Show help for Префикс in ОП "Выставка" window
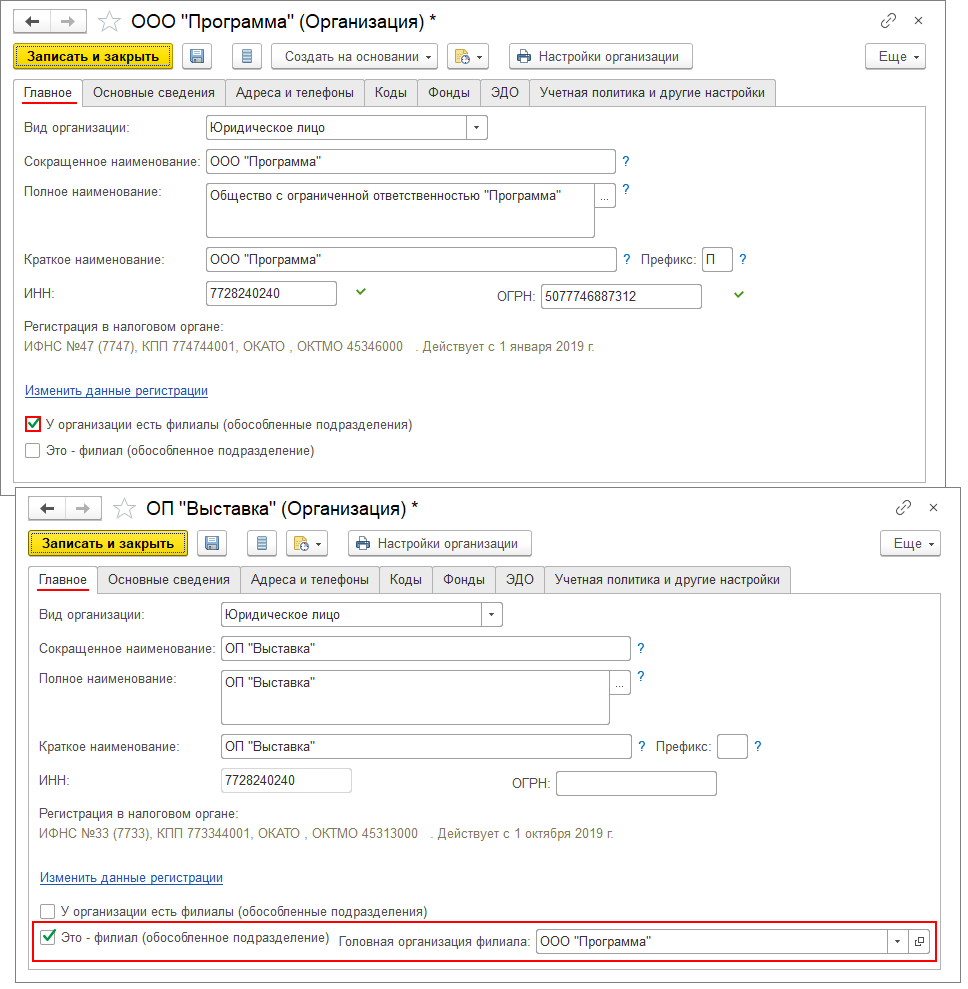This screenshot has height=989, width=968. coord(758,746)
